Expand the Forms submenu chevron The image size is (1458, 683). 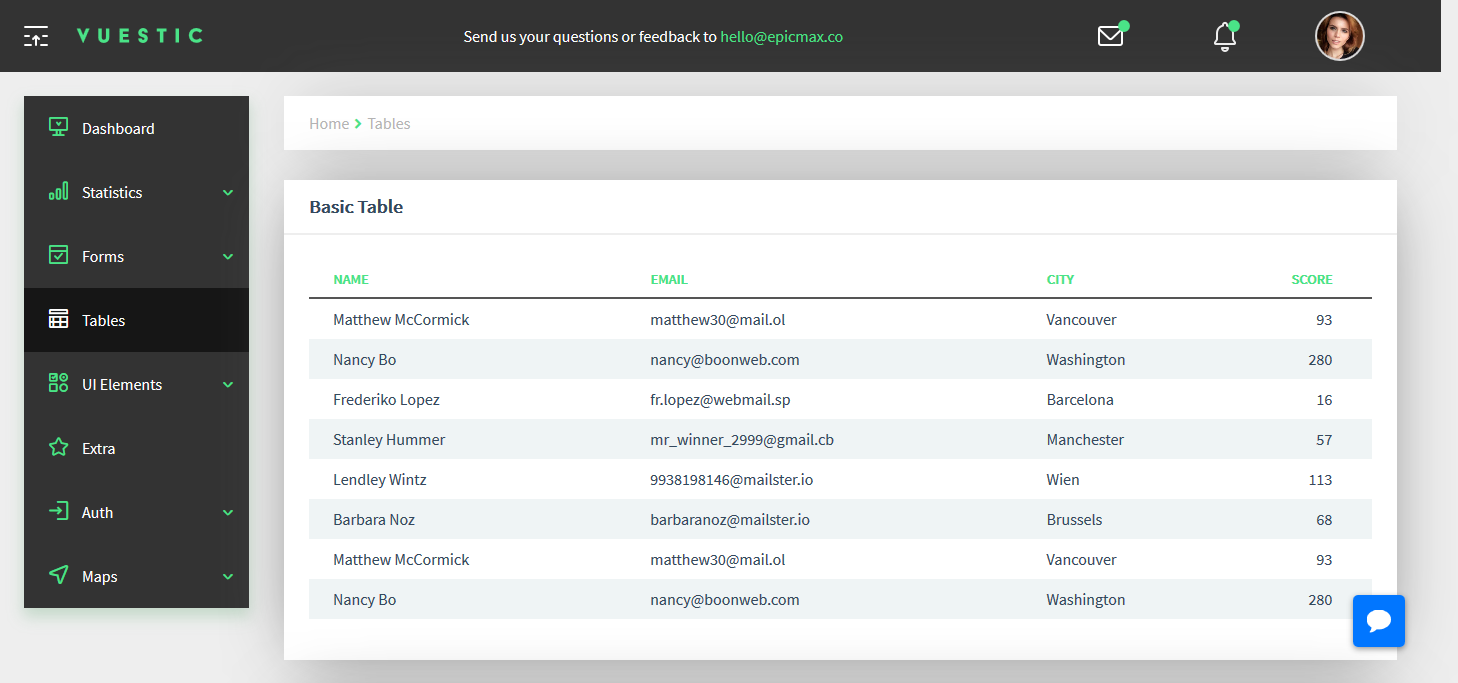click(x=228, y=257)
